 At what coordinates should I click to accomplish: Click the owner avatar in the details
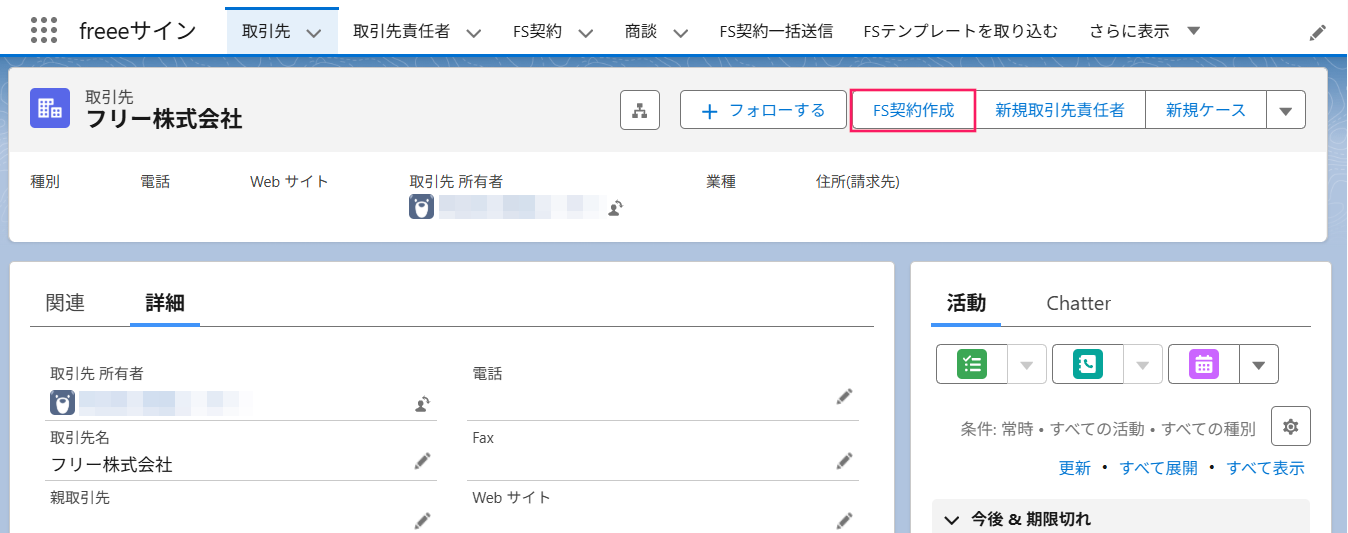(62, 403)
